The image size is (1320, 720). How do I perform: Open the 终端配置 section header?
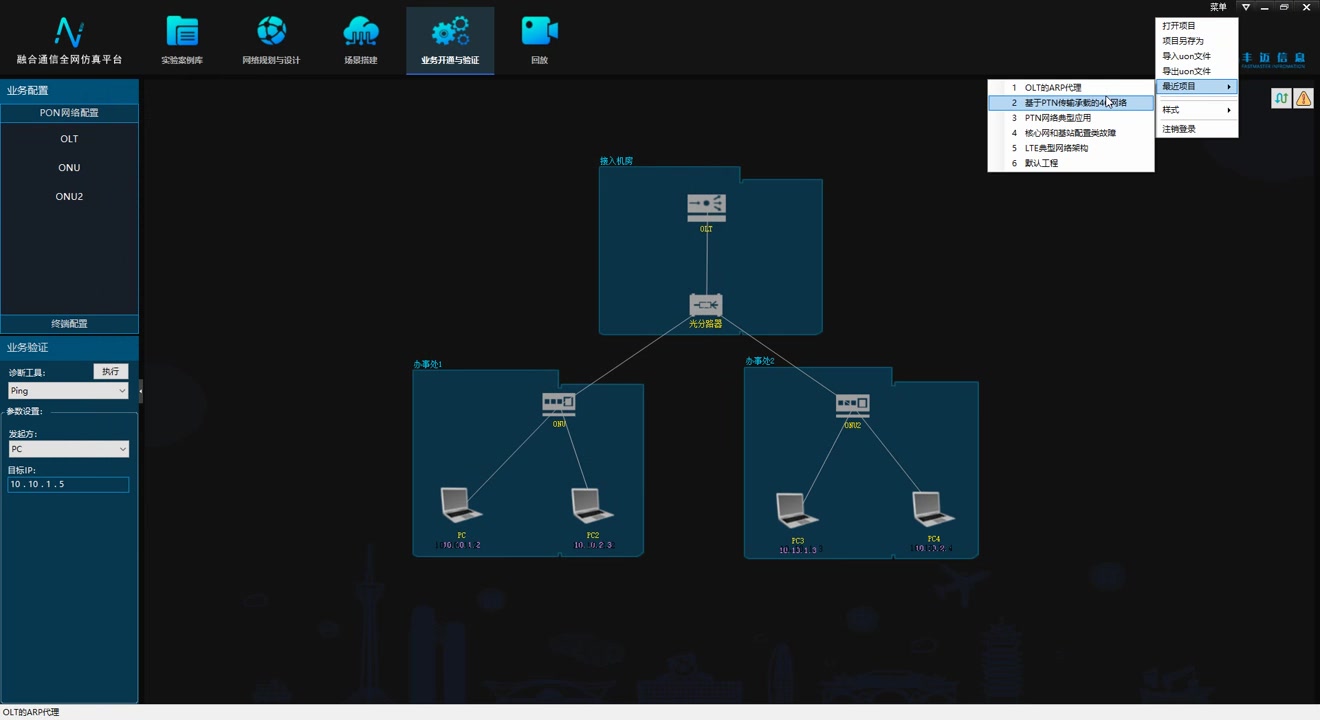coord(69,324)
